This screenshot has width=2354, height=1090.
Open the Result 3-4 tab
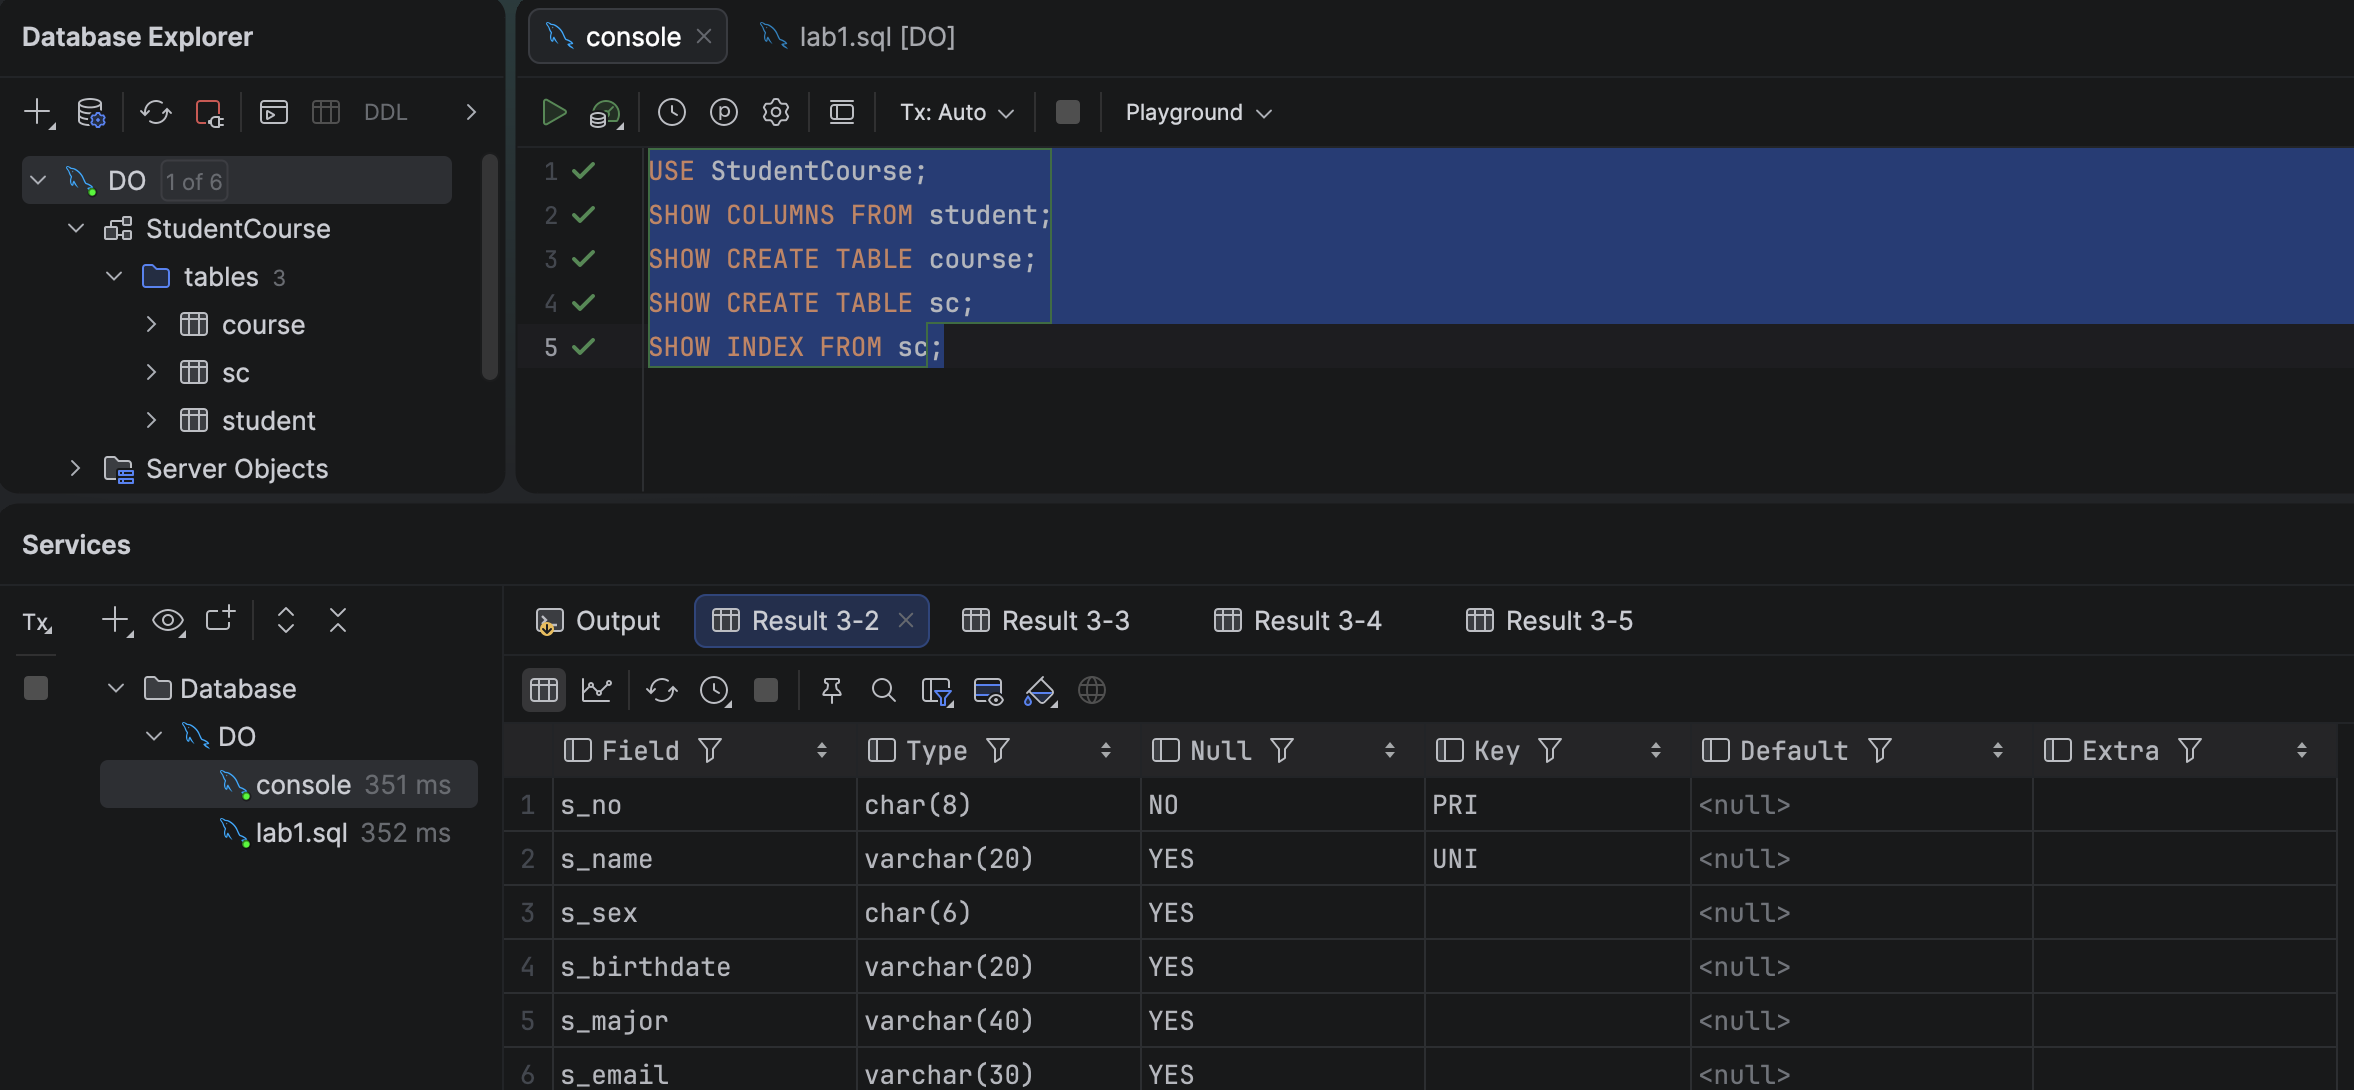[1297, 621]
